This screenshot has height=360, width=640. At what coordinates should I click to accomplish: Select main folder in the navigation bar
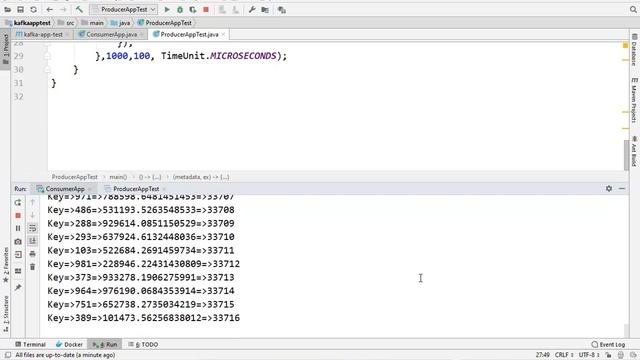pyautogui.click(x=93, y=23)
